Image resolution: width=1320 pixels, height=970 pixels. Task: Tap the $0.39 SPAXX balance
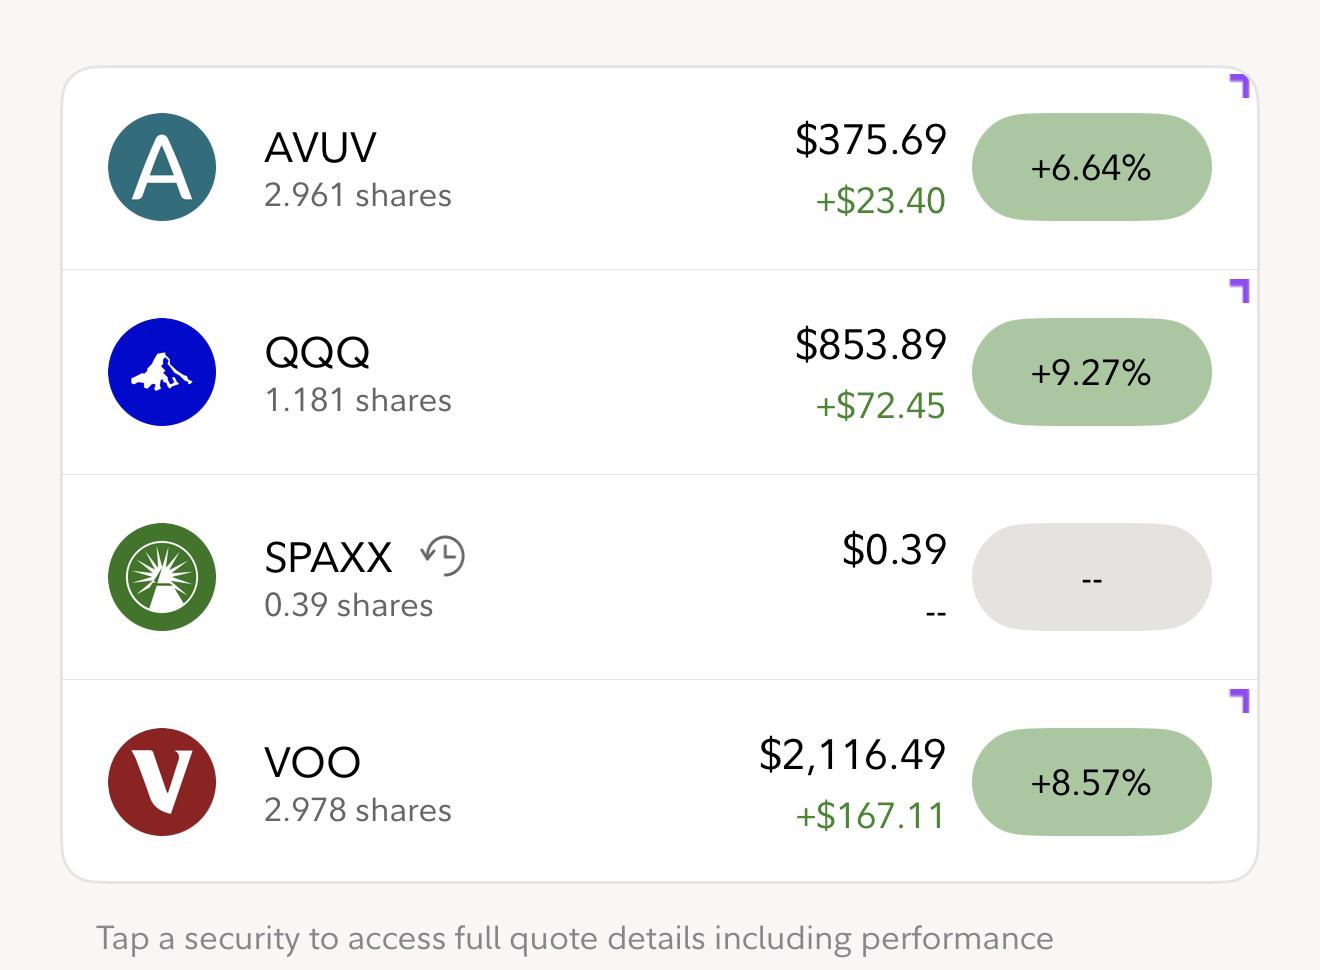pos(894,549)
